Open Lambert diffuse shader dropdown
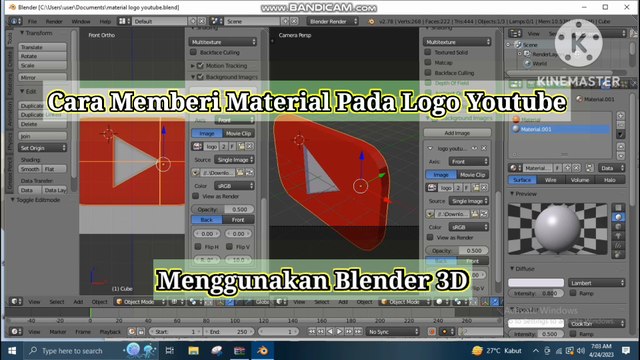This screenshot has width=640, height=360. pyautogui.click(x=596, y=282)
